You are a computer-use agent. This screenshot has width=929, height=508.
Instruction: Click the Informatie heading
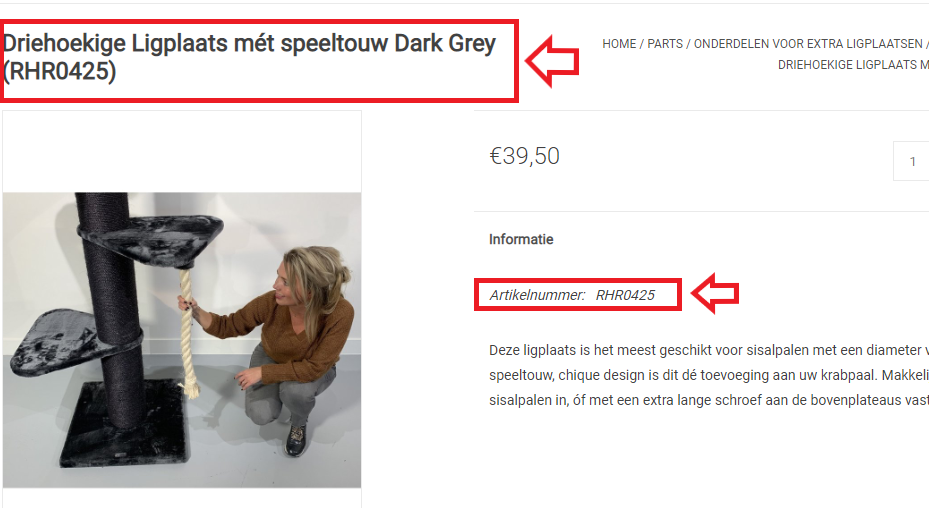(x=521, y=239)
